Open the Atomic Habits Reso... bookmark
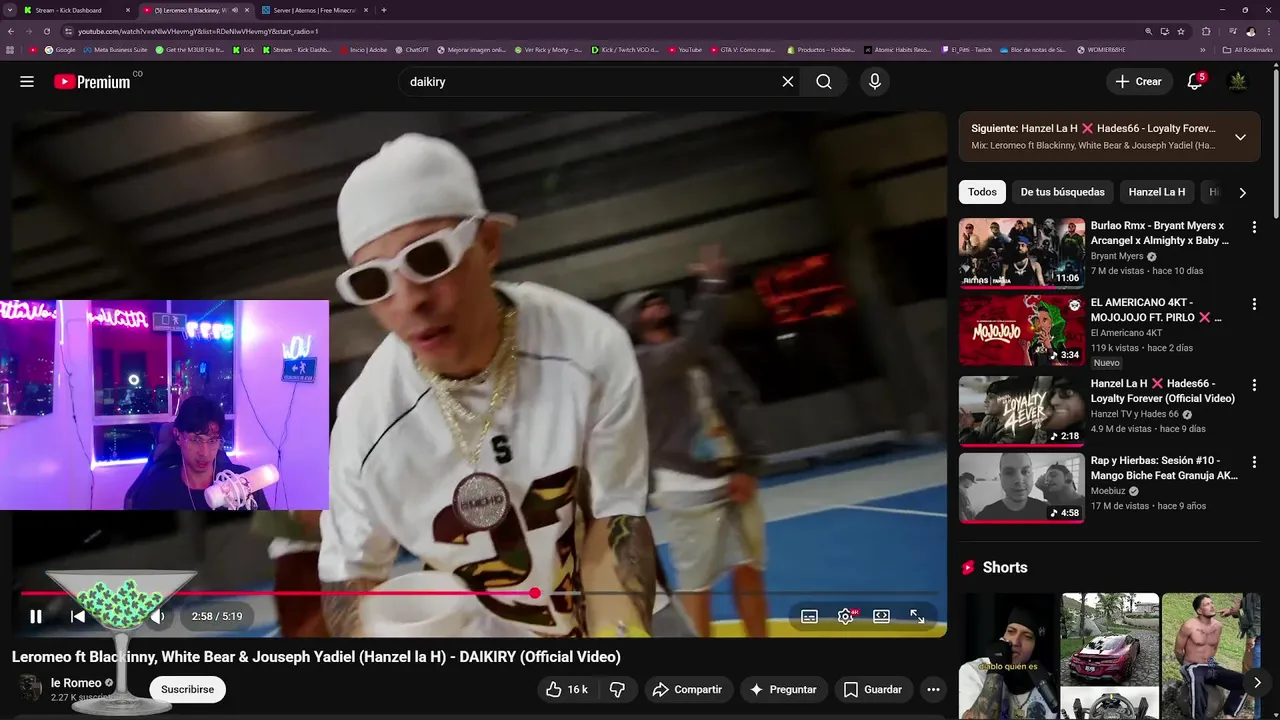Image resolution: width=1280 pixels, height=720 pixels. coord(898,50)
